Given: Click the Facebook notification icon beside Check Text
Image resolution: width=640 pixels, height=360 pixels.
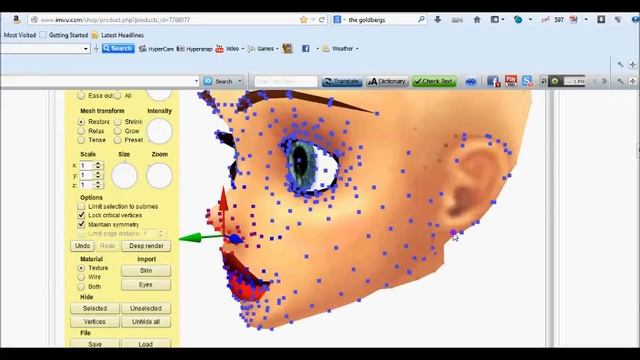Looking at the screenshot, I should tap(493, 81).
